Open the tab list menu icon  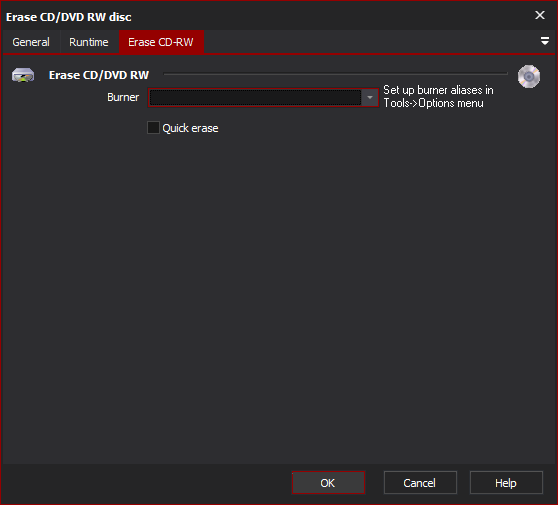[x=544, y=41]
